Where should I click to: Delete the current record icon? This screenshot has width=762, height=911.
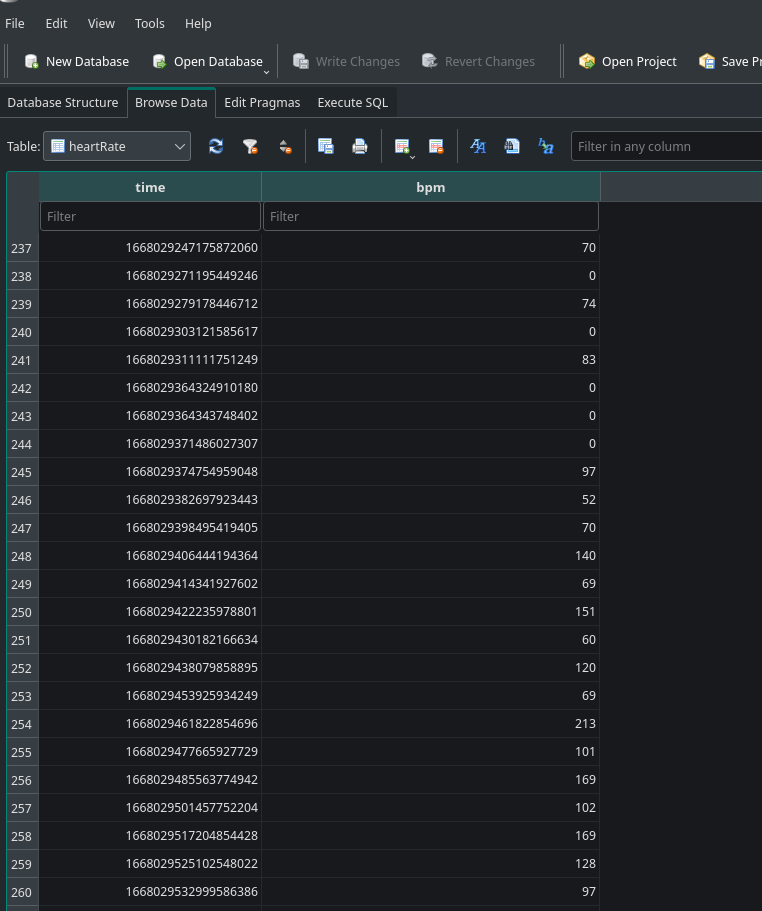[436, 146]
